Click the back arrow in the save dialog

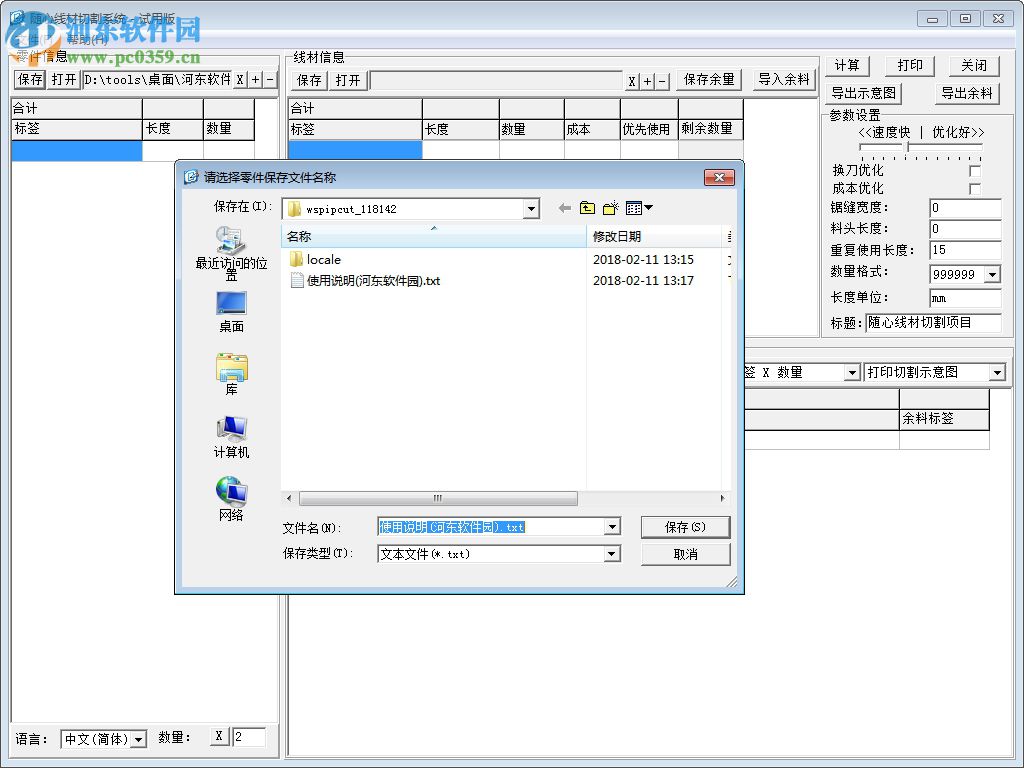(x=565, y=208)
